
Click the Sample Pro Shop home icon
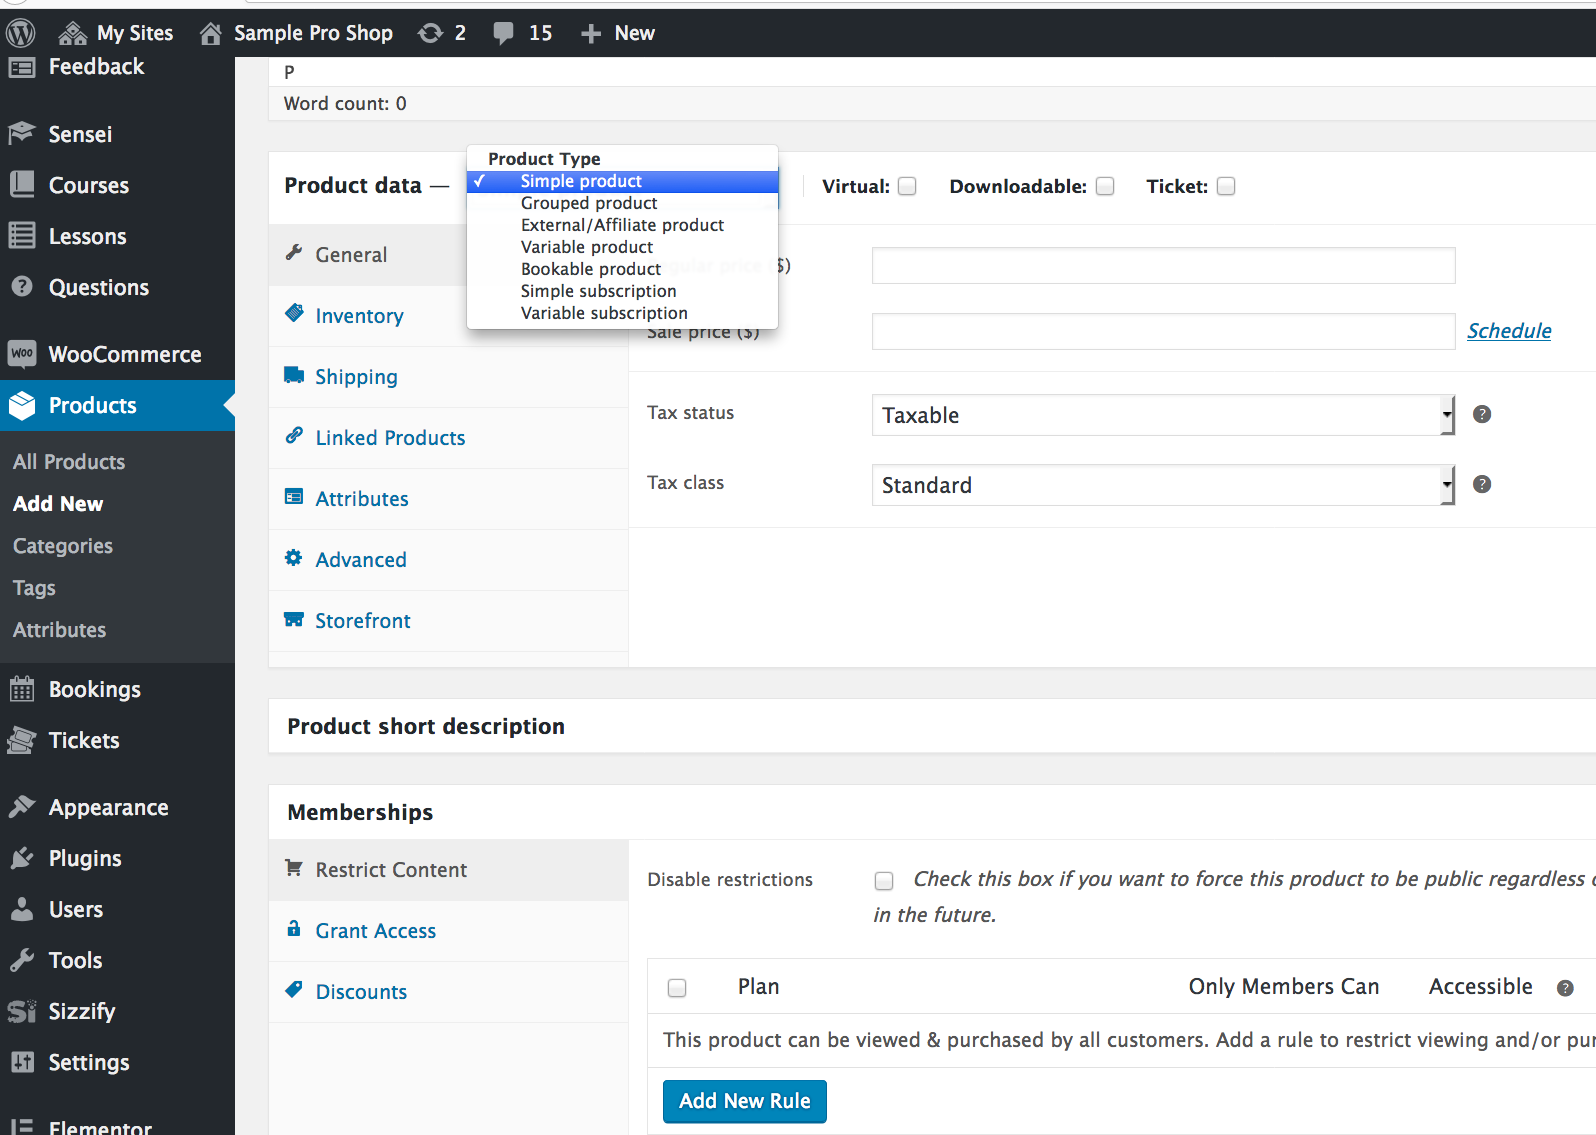(210, 34)
